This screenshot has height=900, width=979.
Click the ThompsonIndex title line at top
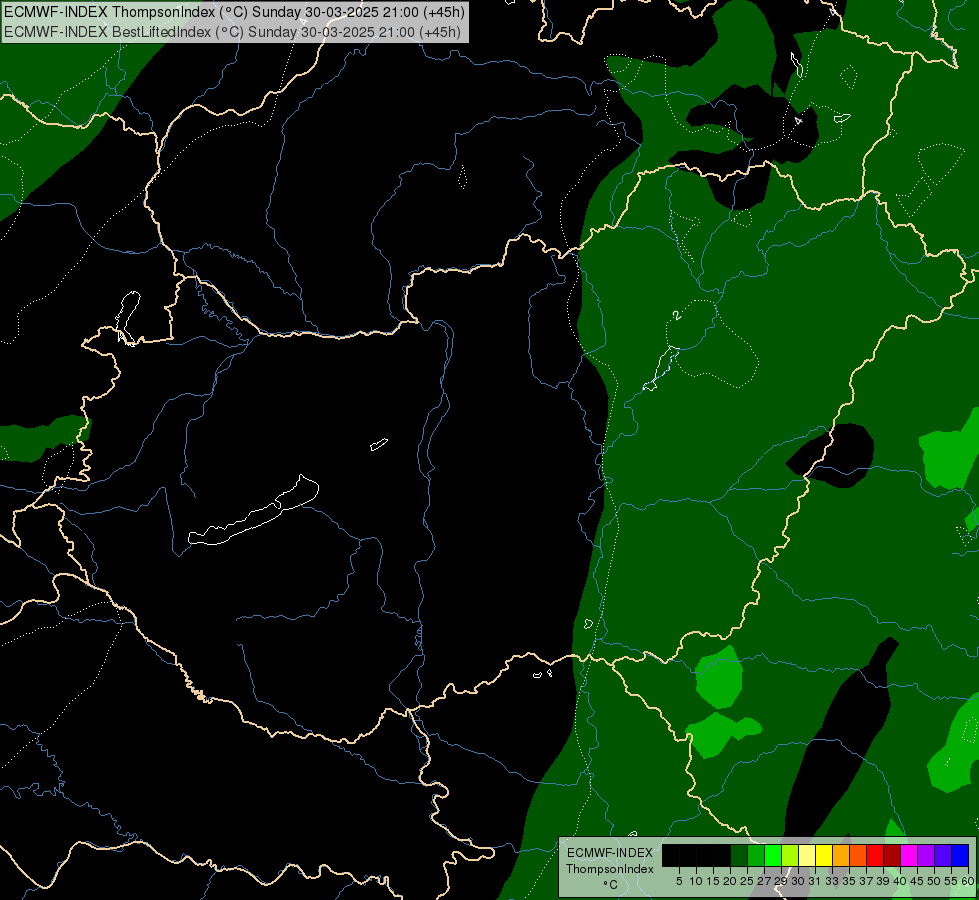pyautogui.click(x=234, y=12)
